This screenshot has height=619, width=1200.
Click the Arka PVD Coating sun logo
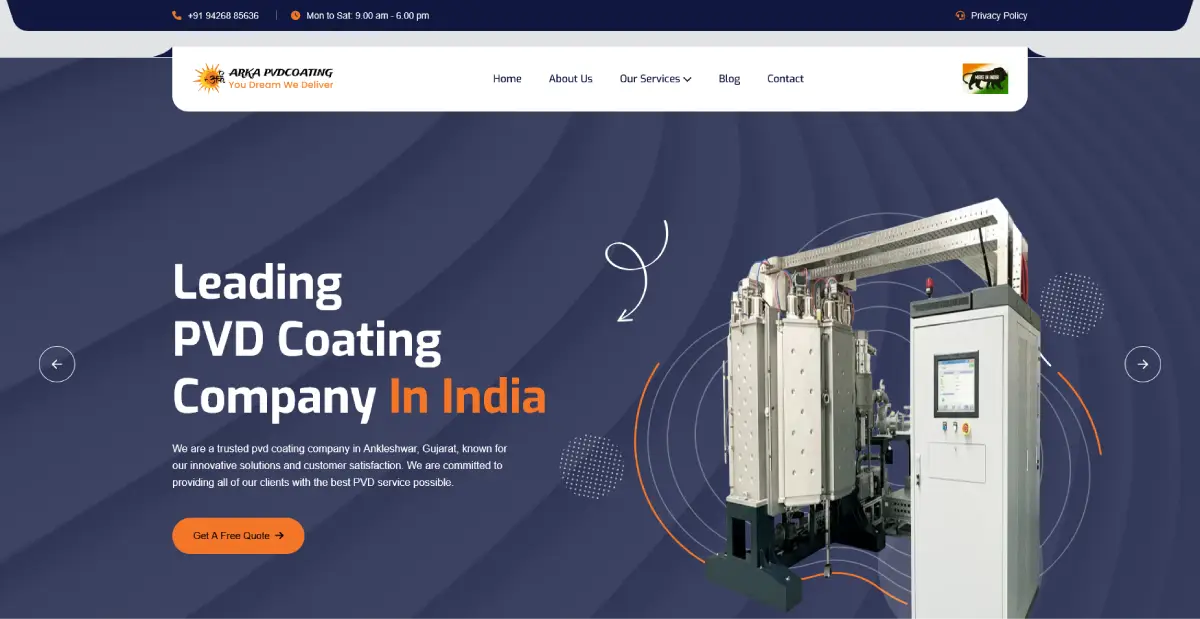click(209, 78)
